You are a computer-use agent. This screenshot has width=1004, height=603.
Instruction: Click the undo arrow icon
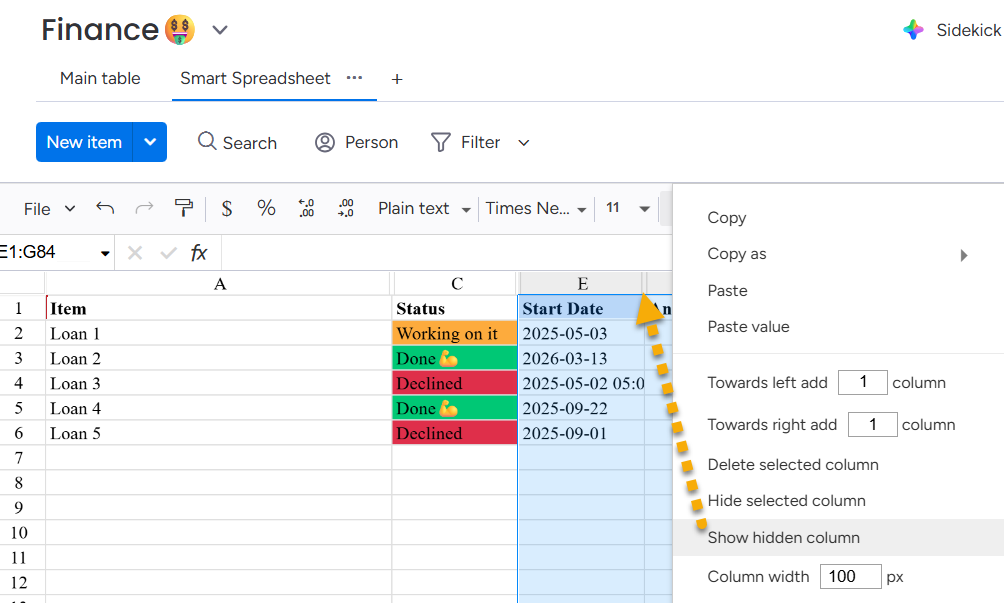(x=105, y=208)
